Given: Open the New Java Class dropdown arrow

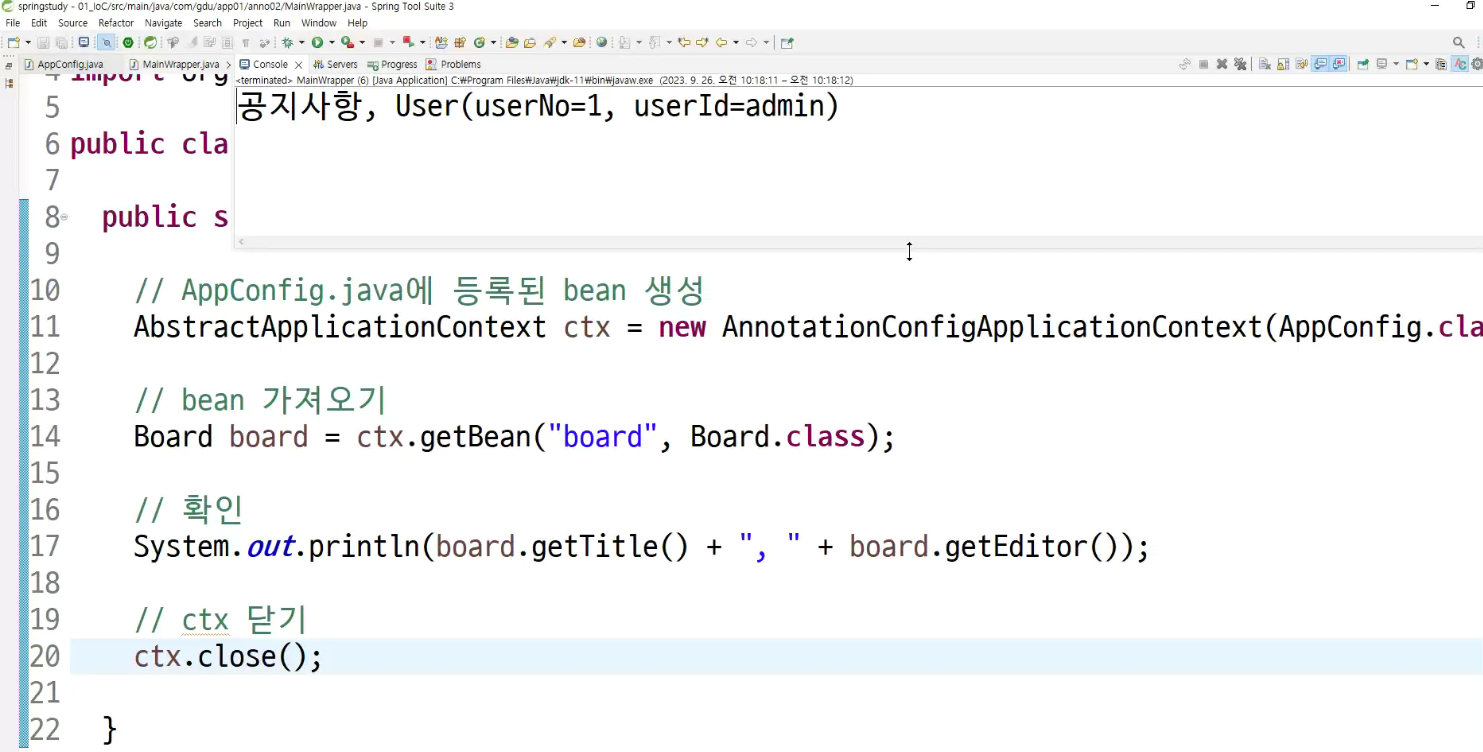Looking at the screenshot, I should tap(493, 43).
